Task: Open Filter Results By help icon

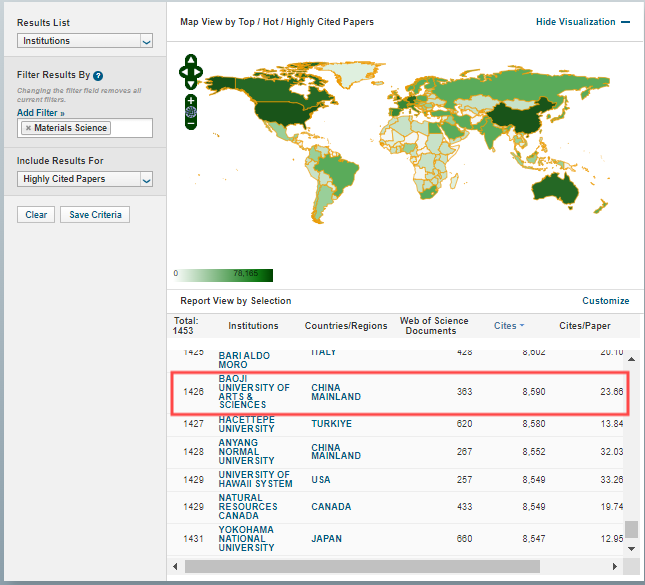Action: tap(98, 76)
